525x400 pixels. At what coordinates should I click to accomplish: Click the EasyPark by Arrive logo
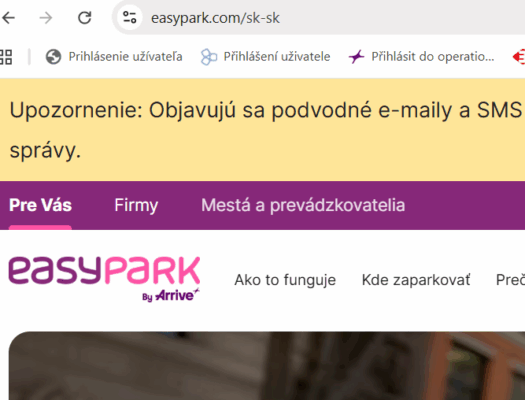click(x=104, y=279)
